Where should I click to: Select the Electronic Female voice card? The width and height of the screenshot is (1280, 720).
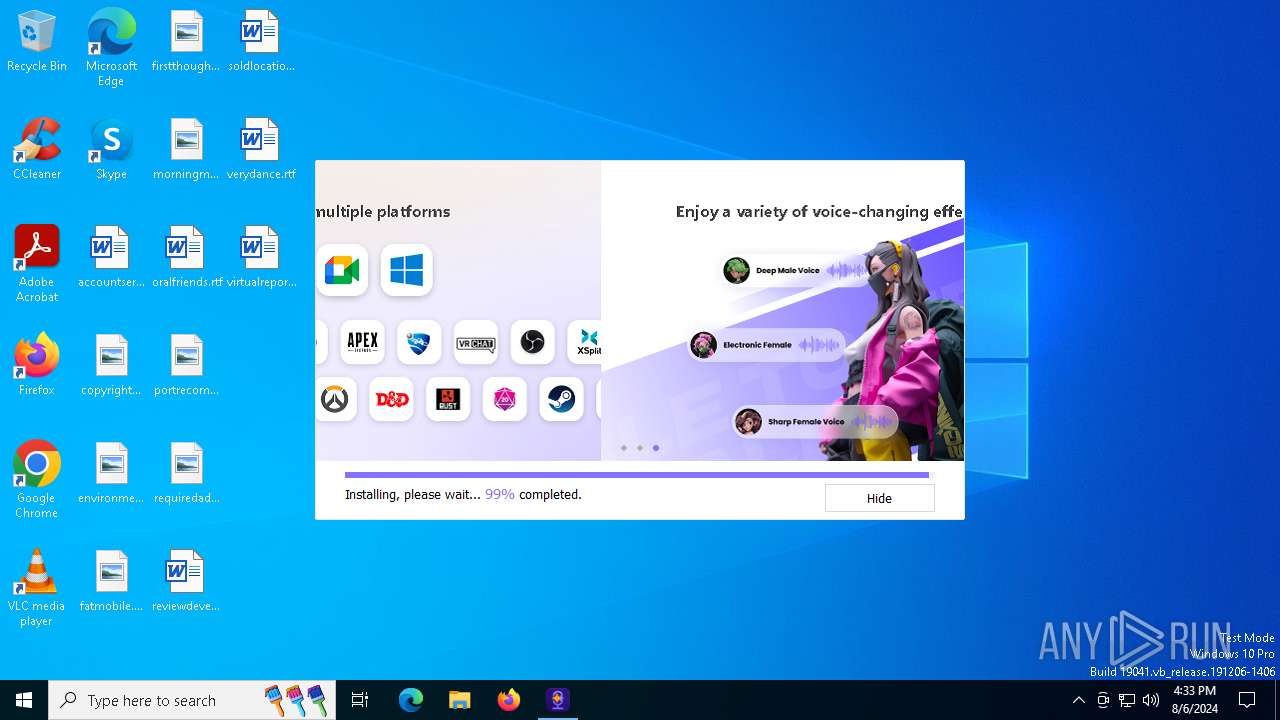point(766,345)
